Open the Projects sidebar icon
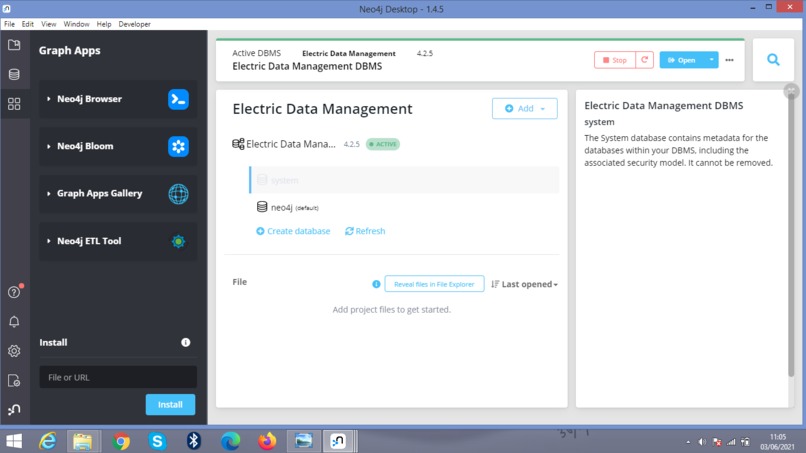 click(x=14, y=45)
